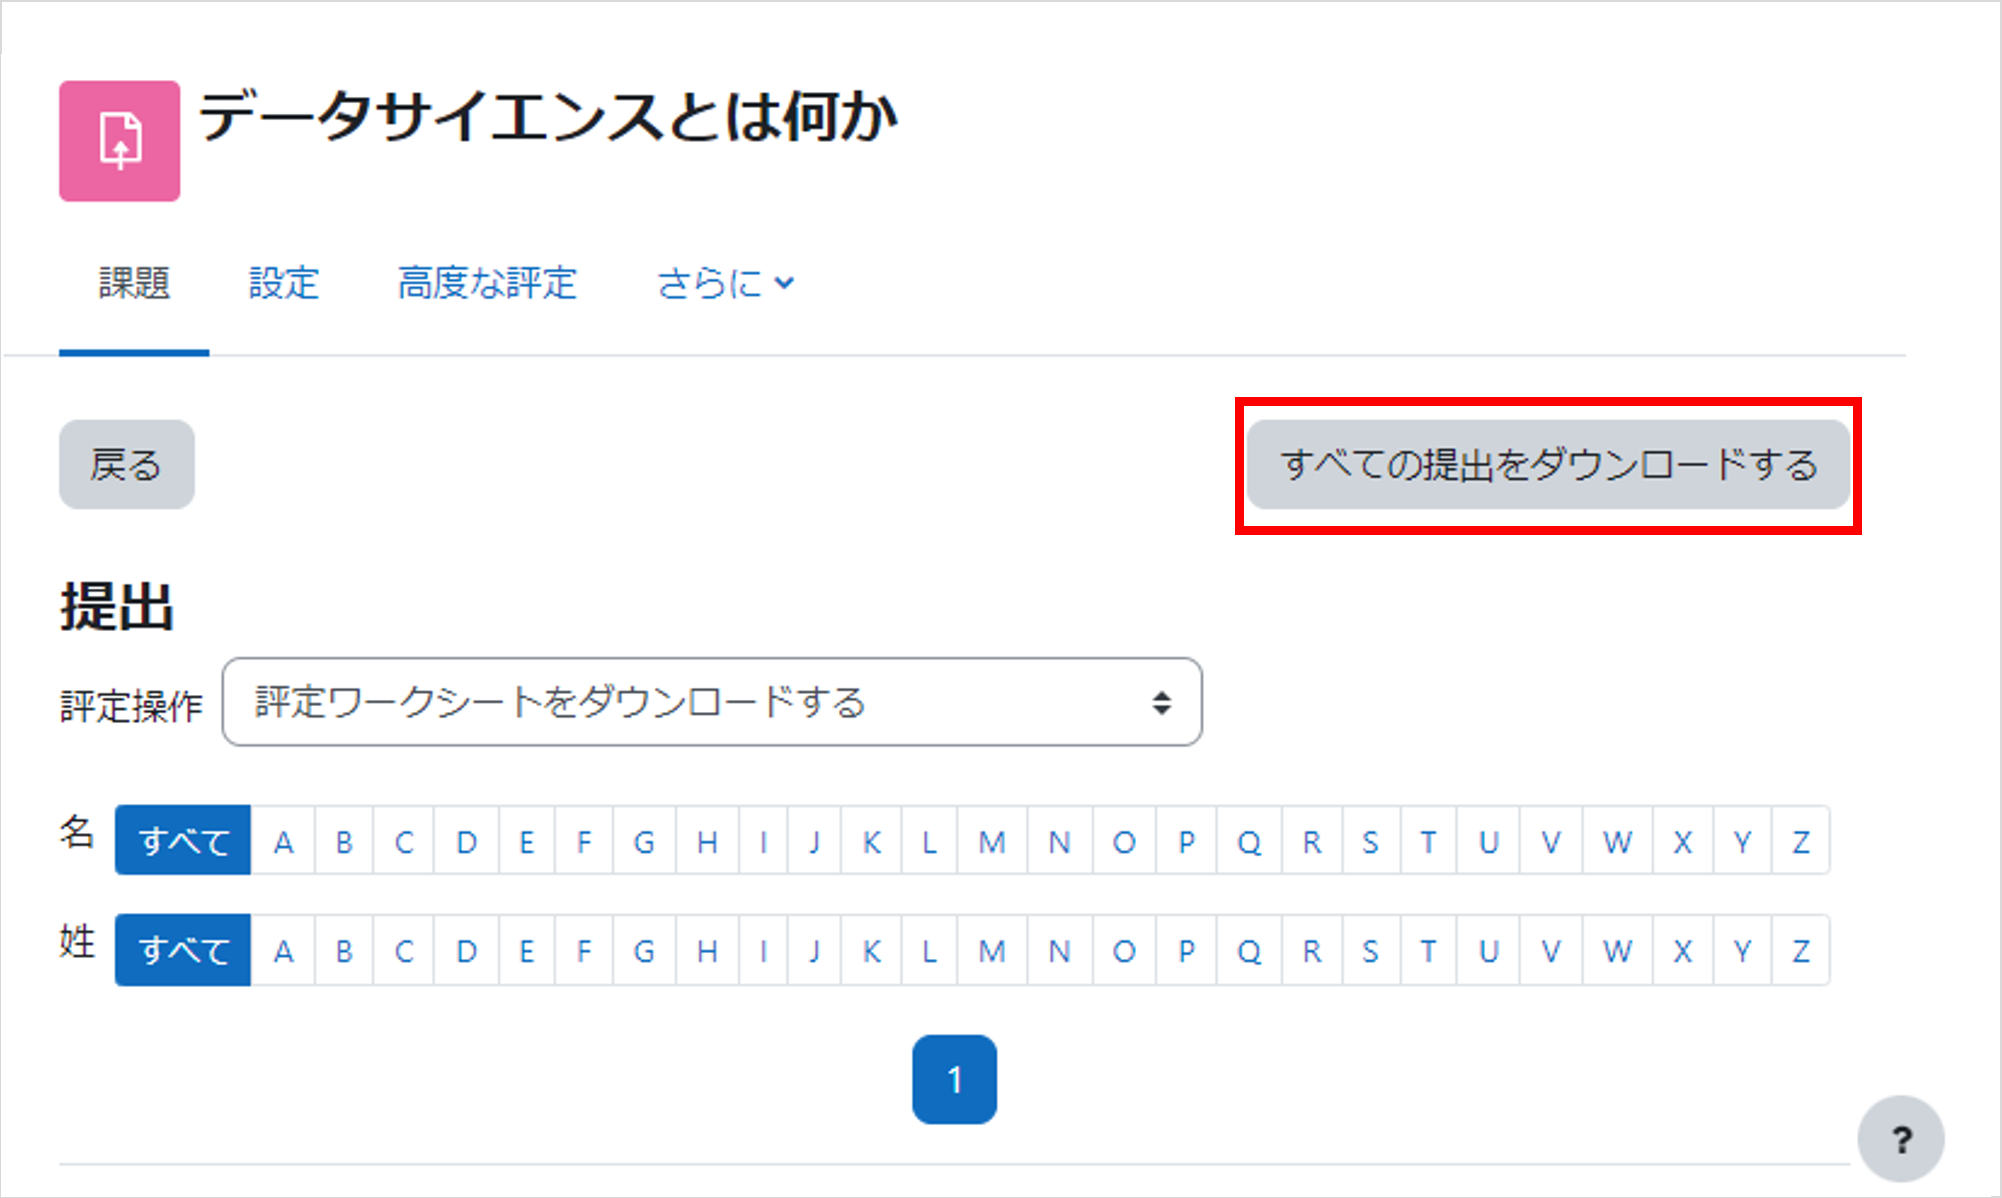
Task: Filter 姓 by letter W
Action: [x=1617, y=949]
